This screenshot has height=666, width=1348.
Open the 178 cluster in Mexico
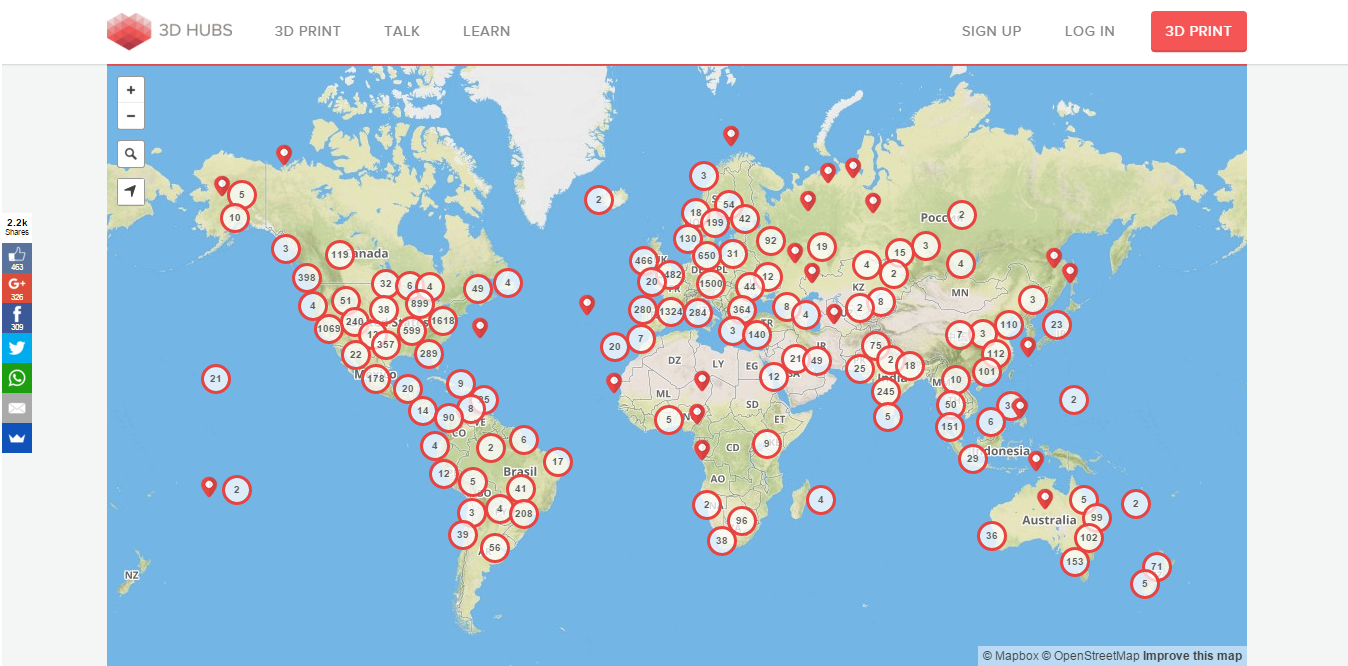click(376, 378)
